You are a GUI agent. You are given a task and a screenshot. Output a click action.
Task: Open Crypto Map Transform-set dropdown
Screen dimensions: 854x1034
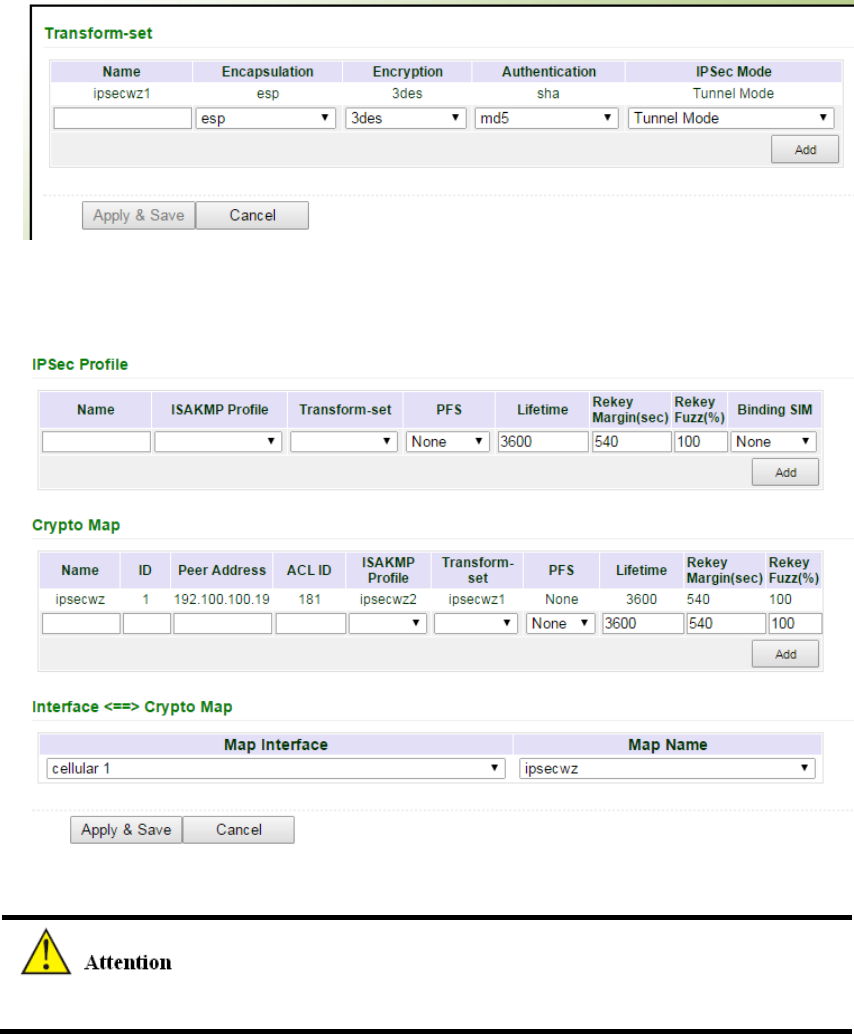pos(475,624)
